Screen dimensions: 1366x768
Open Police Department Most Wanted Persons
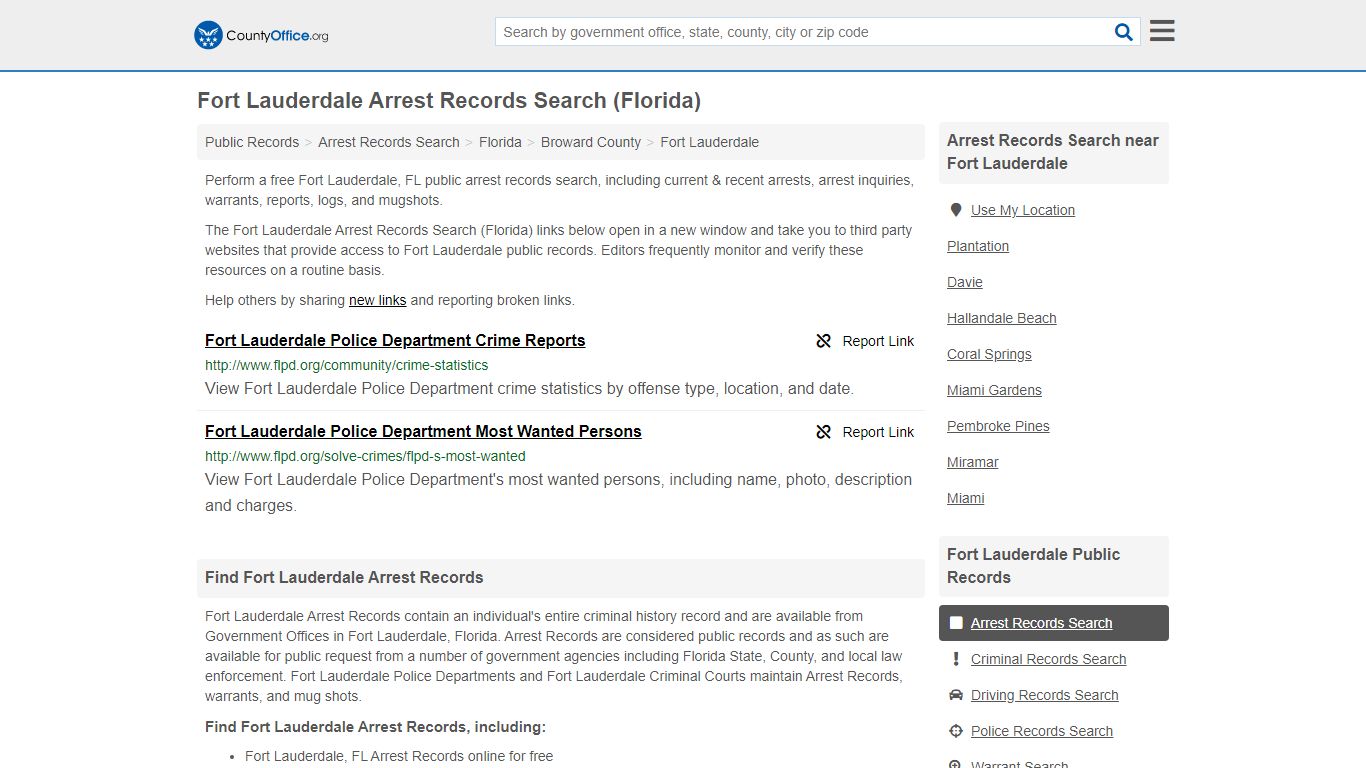click(x=423, y=431)
